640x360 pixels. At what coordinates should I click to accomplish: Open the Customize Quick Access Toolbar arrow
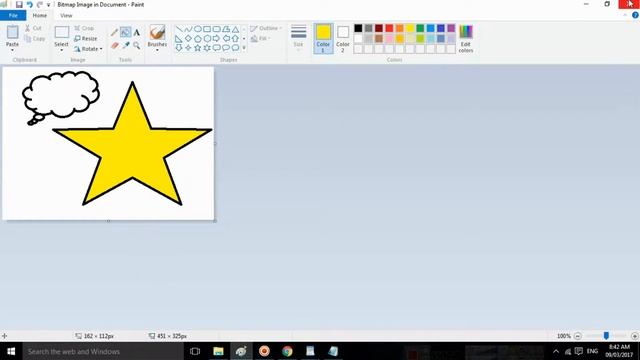pyautogui.click(x=49, y=5)
